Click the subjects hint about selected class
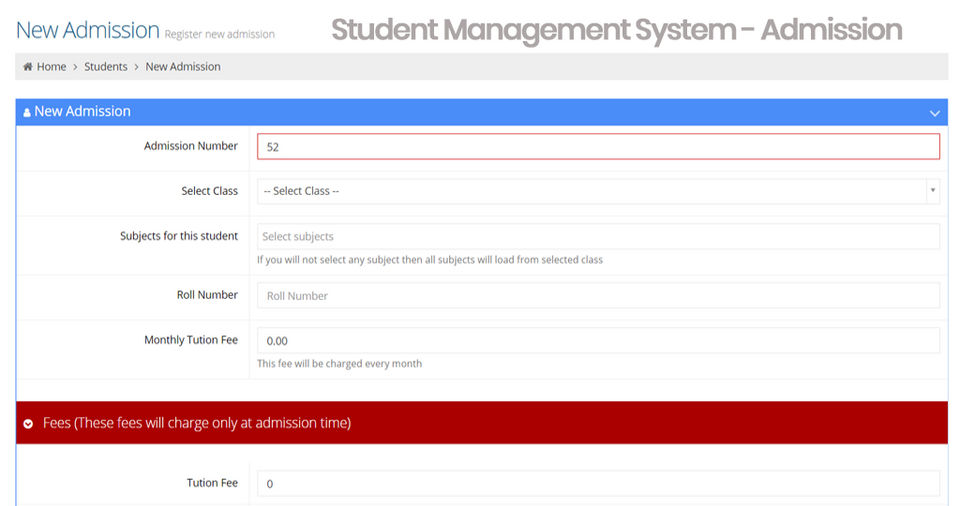 430,260
